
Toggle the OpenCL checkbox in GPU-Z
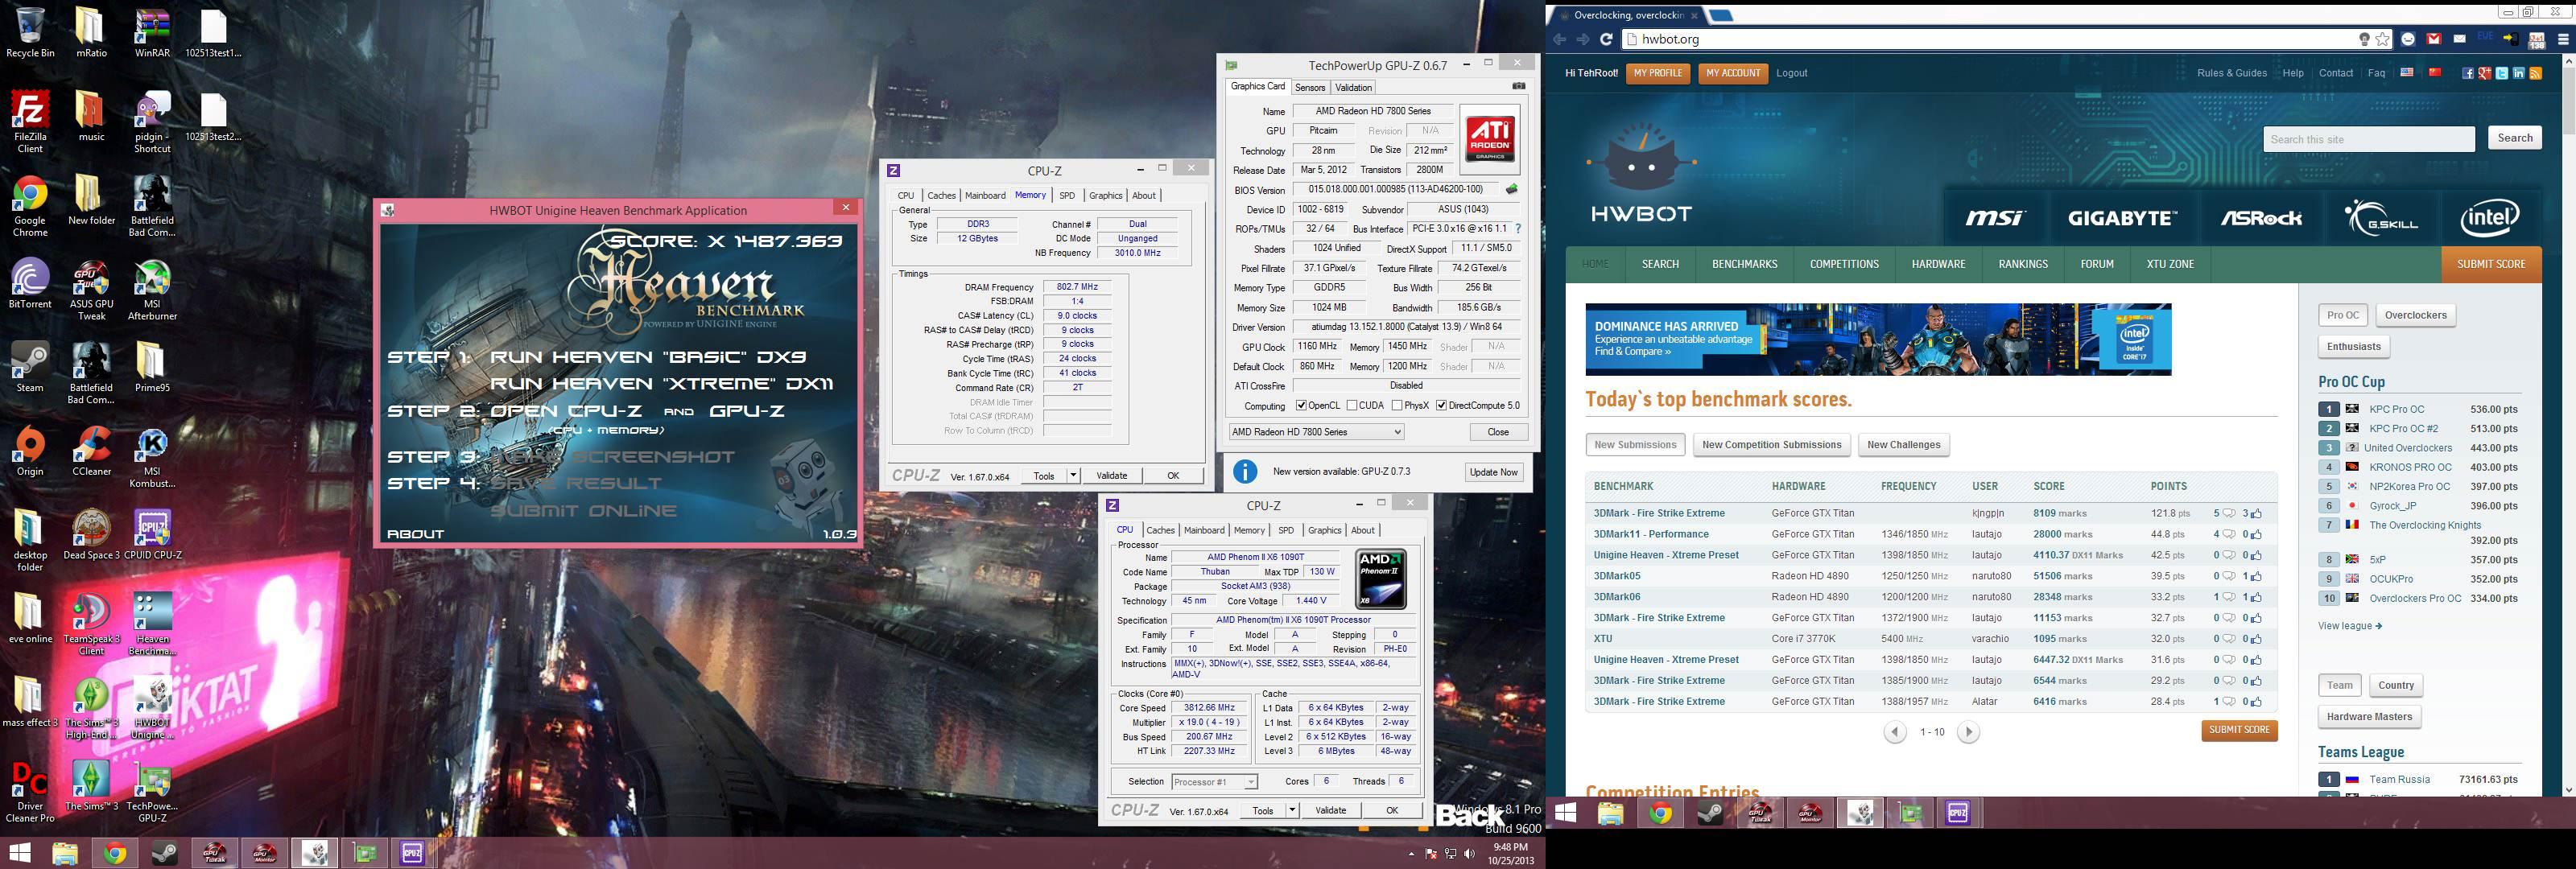coord(1301,406)
